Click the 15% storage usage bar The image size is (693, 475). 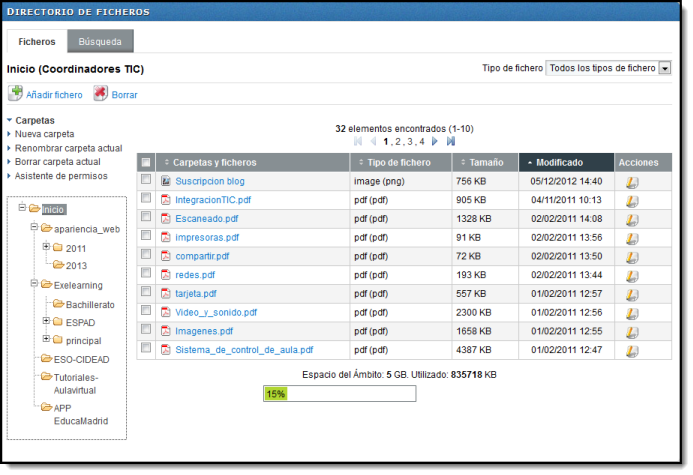tap(339, 394)
